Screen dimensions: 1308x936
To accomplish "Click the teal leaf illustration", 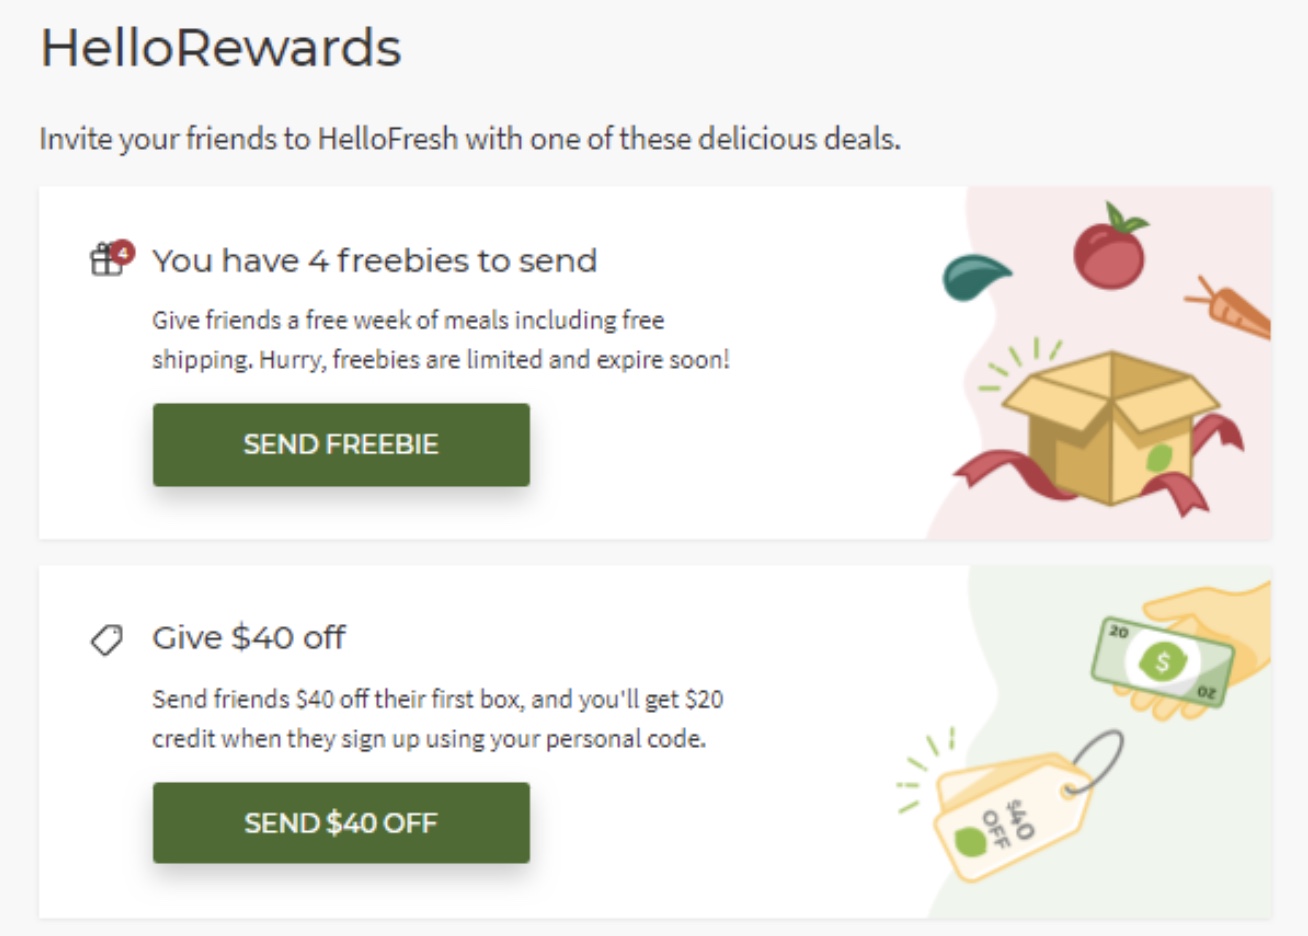I will click(x=974, y=276).
